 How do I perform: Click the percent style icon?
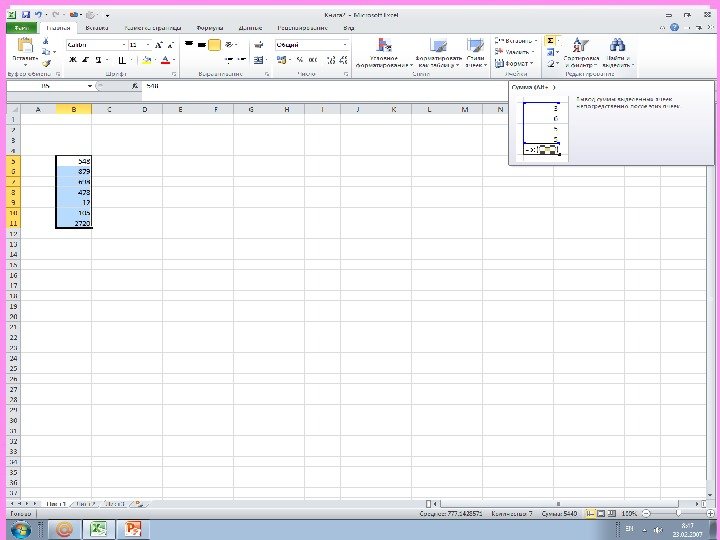click(299, 60)
